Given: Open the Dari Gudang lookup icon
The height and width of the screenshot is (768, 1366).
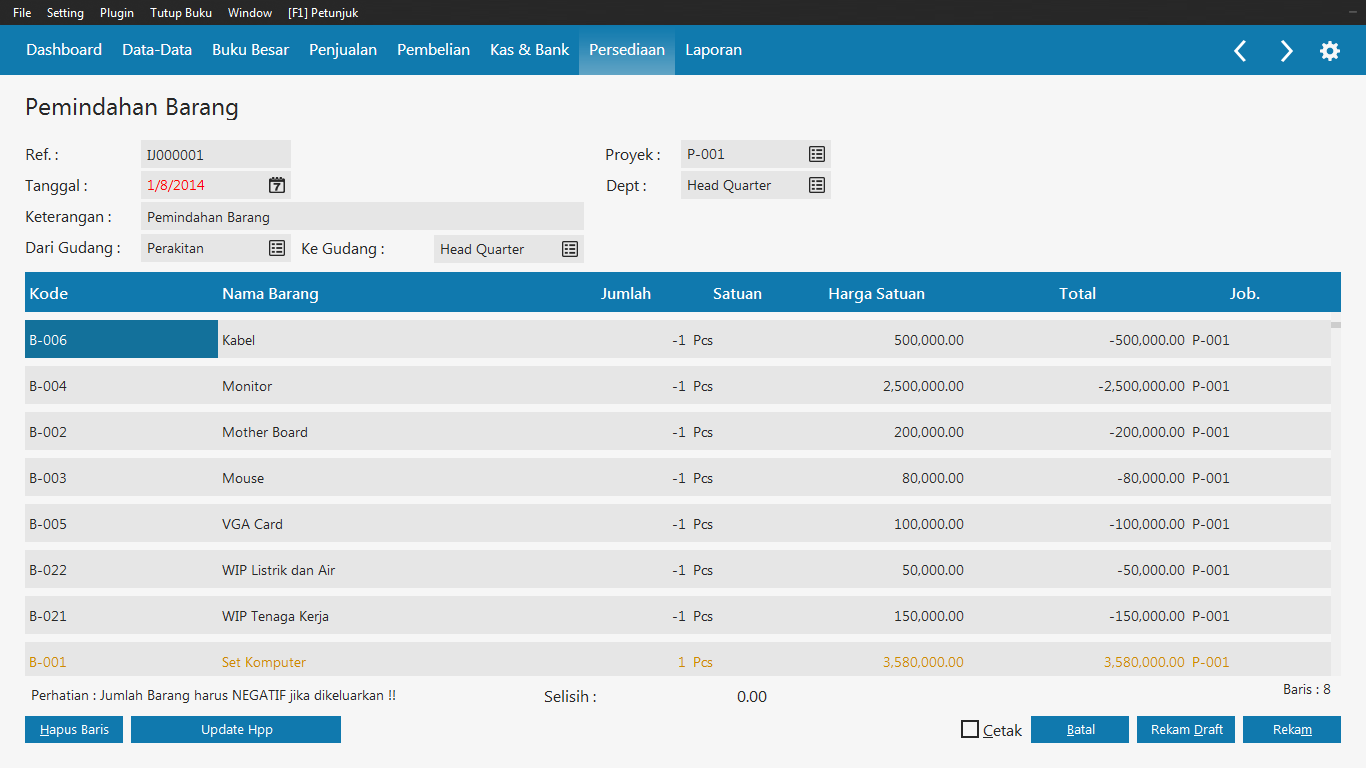Looking at the screenshot, I should coord(277,248).
